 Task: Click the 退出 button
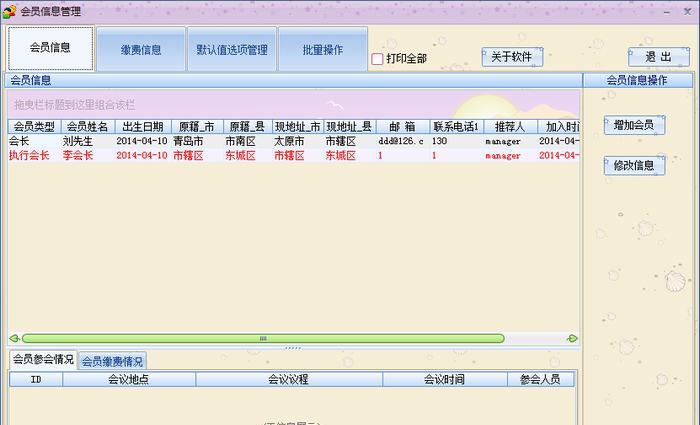658,57
